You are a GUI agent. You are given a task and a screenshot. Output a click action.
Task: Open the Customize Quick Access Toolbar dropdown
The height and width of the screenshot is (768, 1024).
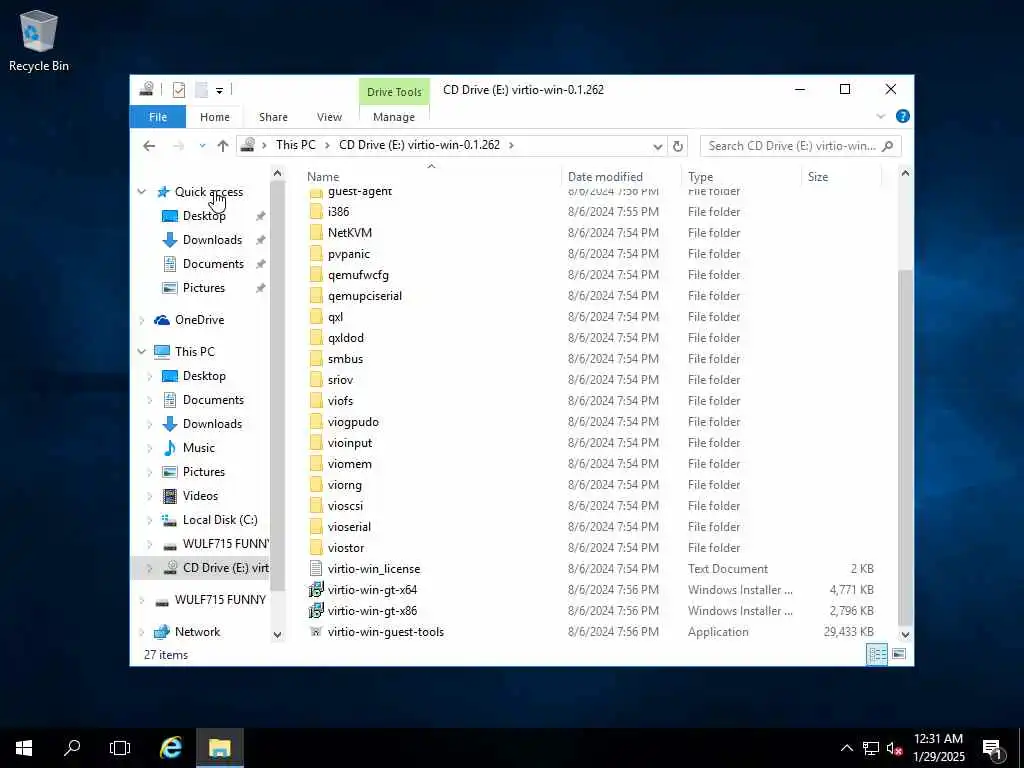click(x=219, y=90)
